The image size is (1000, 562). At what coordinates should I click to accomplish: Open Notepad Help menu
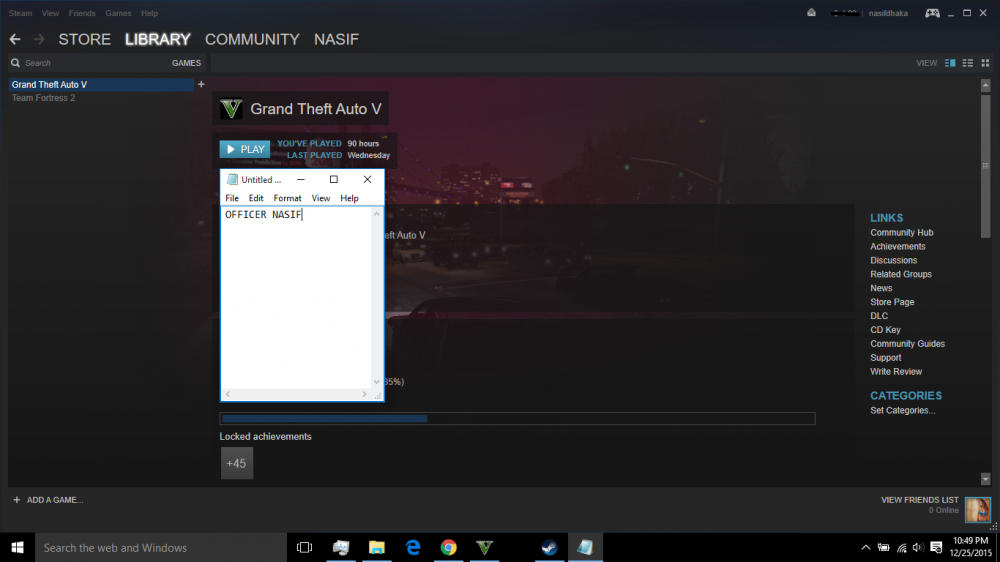click(349, 198)
